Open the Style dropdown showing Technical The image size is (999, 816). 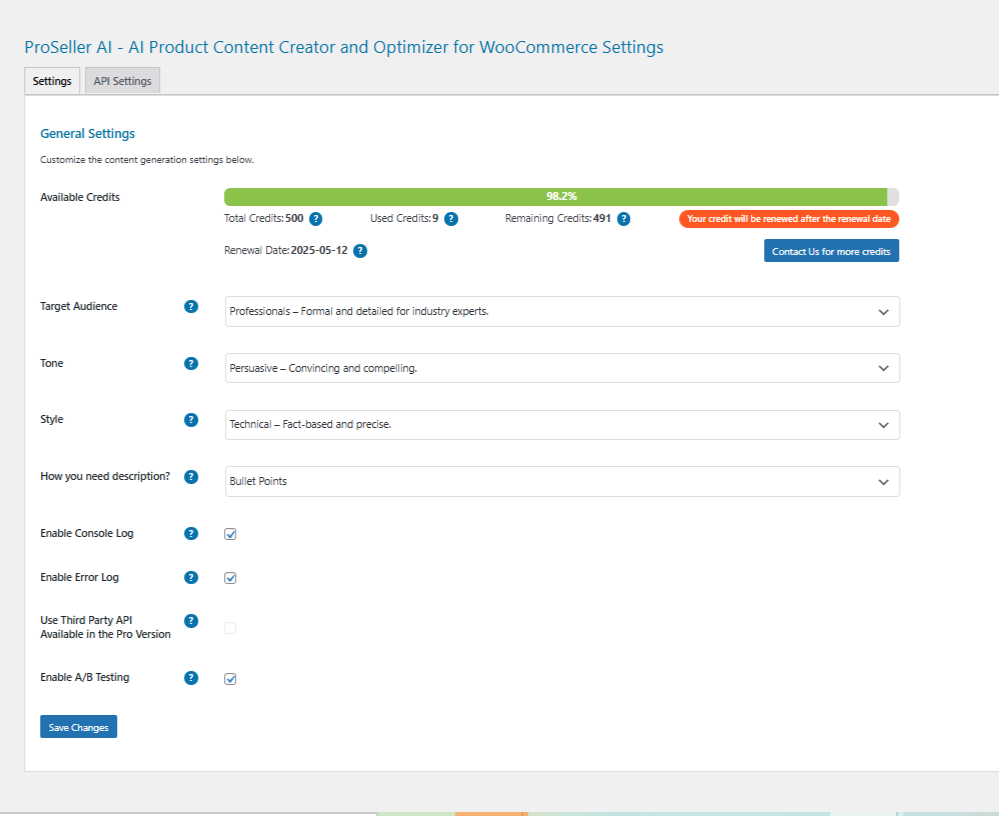pyautogui.click(x=562, y=425)
